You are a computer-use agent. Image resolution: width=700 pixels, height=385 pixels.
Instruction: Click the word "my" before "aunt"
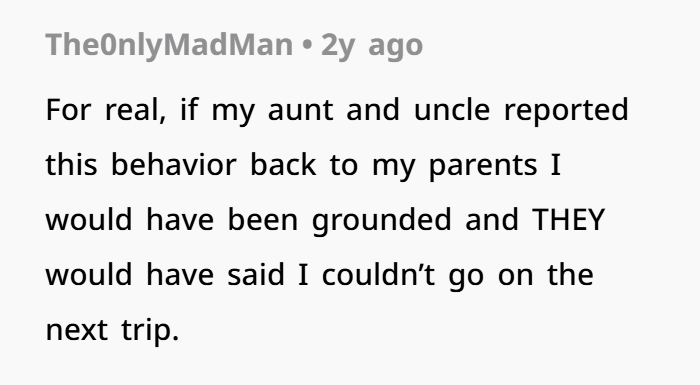pyautogui.click(x=233, y=112)
